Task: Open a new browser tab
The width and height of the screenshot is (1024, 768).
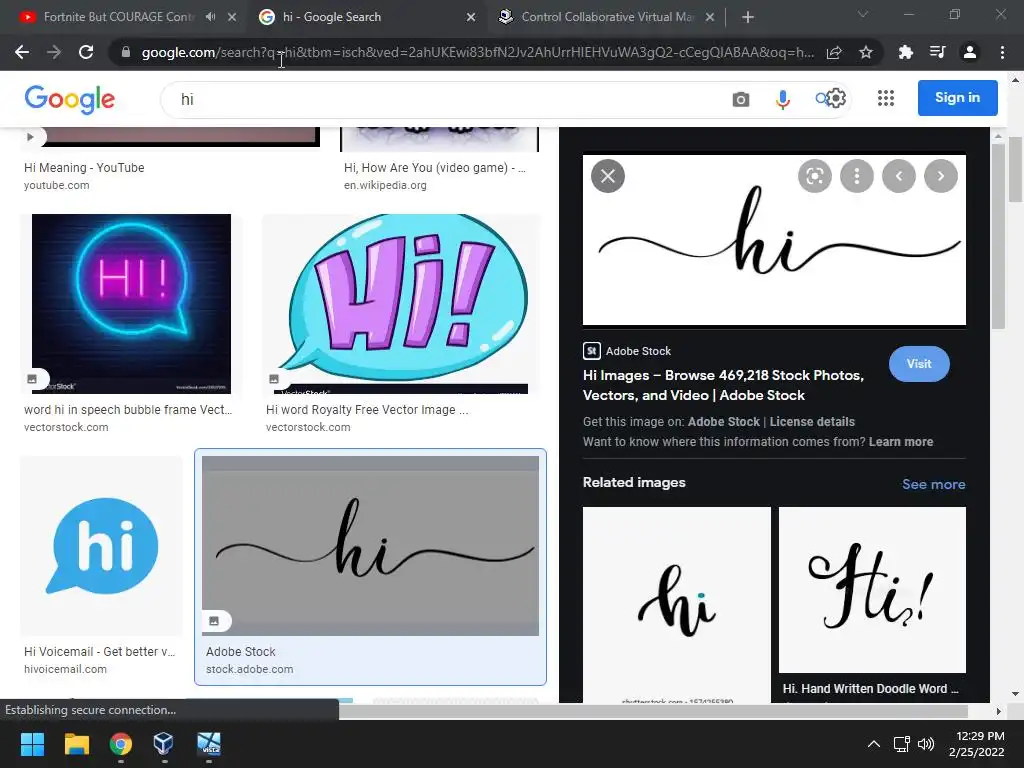Action: pos(748,17)
